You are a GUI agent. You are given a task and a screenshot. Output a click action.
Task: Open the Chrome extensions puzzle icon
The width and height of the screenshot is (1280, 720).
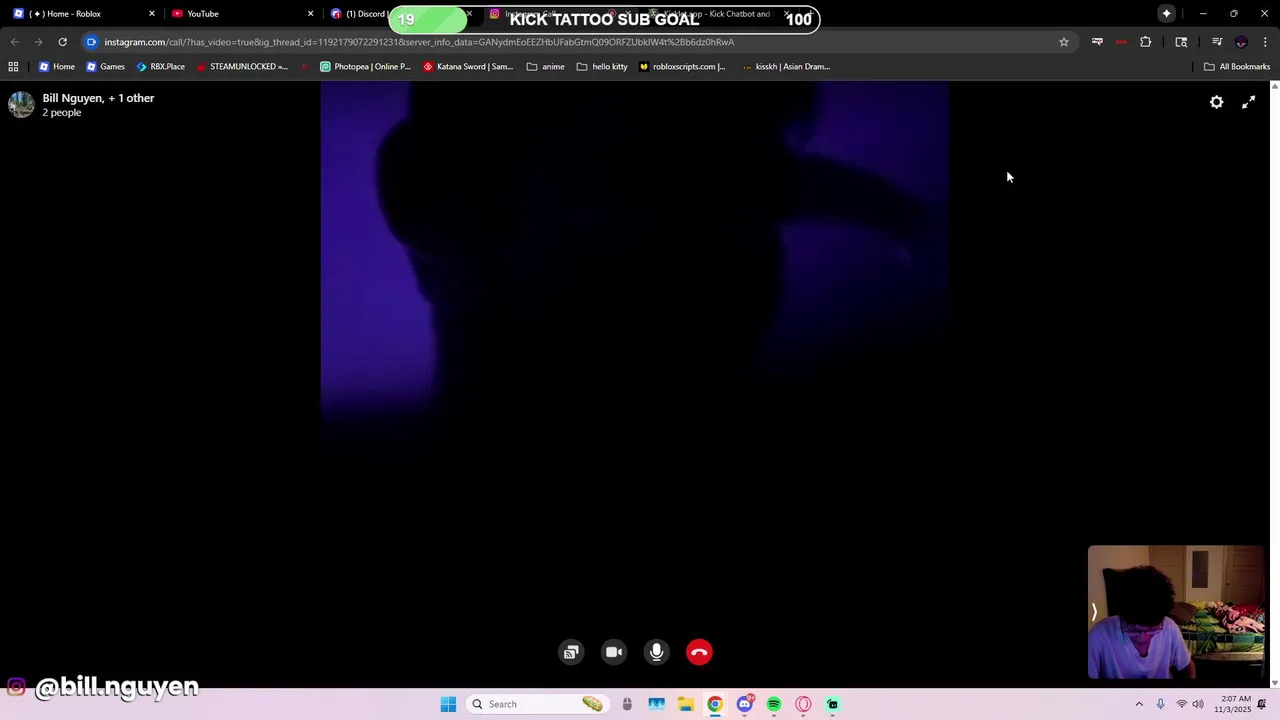pyautogui.click(x=1145, y=42)
